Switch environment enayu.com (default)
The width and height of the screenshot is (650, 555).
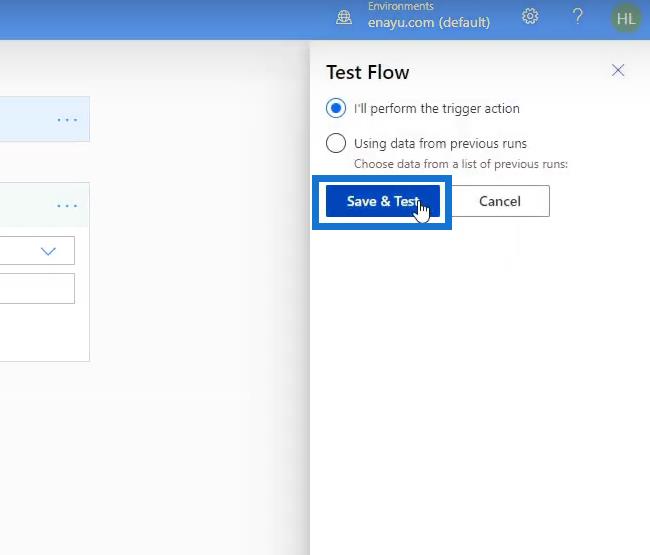(x=429, y=22)
